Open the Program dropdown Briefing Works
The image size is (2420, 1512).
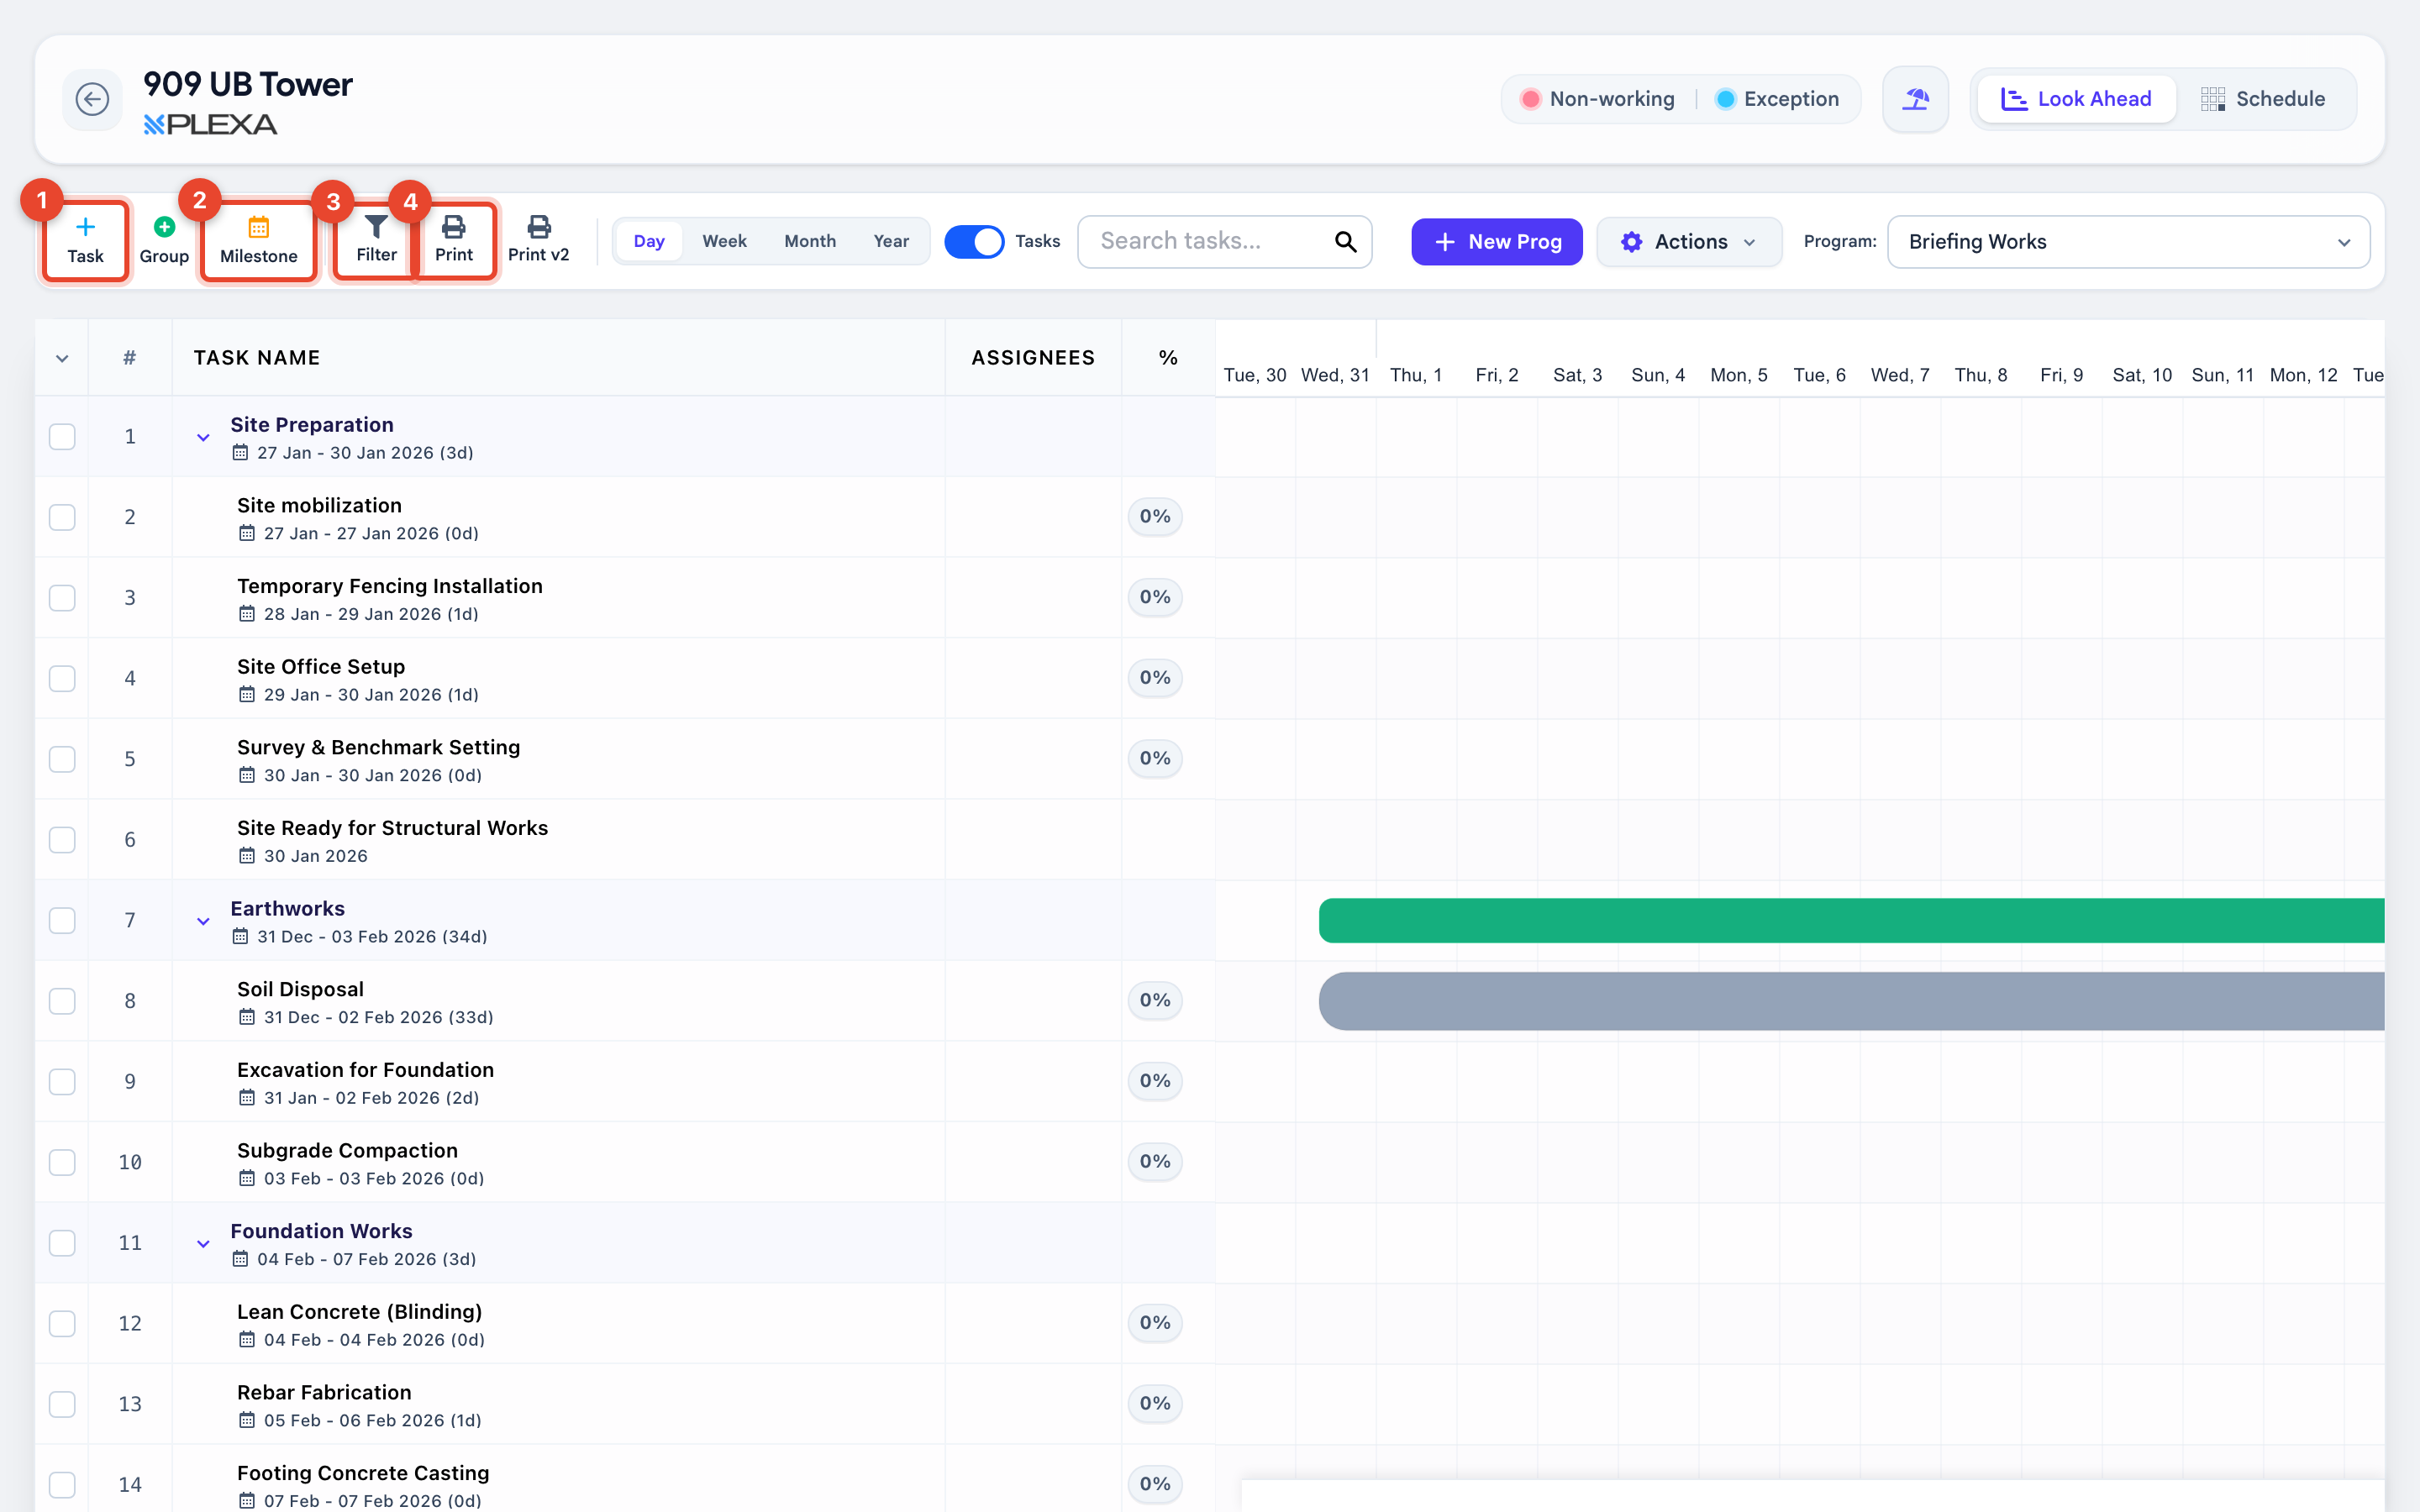coord(2128,242)
